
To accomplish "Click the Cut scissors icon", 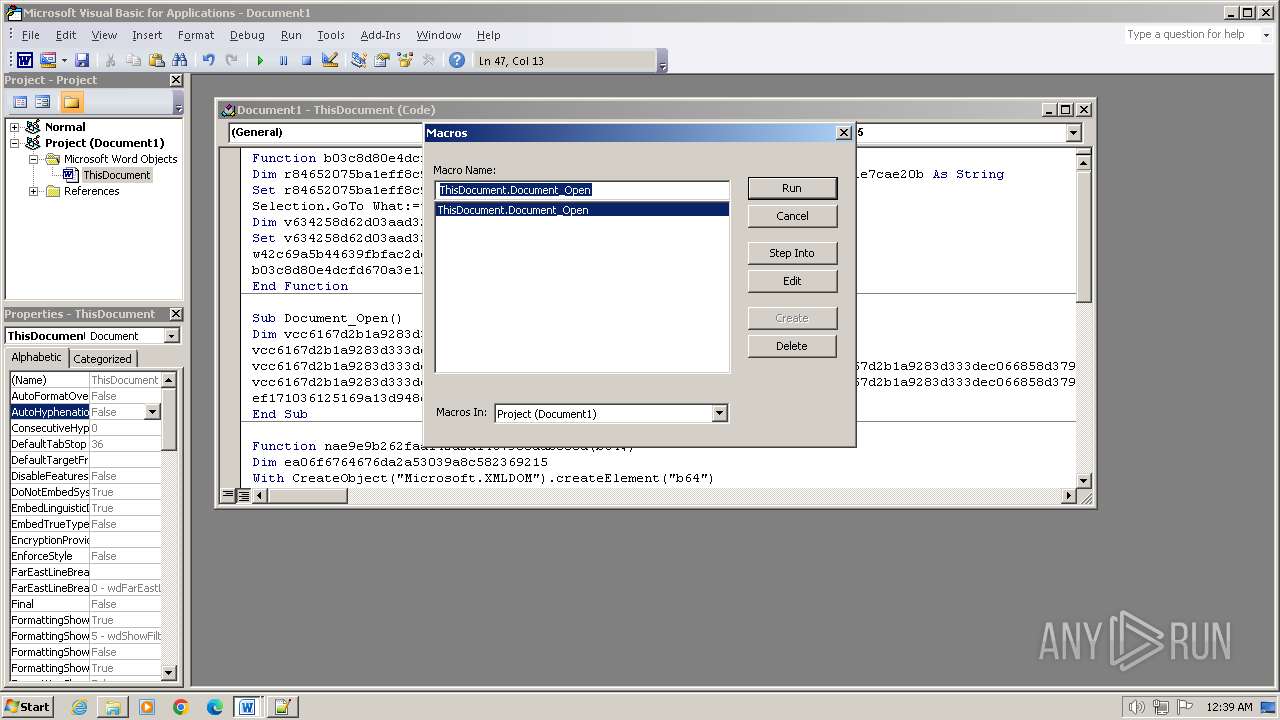I will point(110,61).
